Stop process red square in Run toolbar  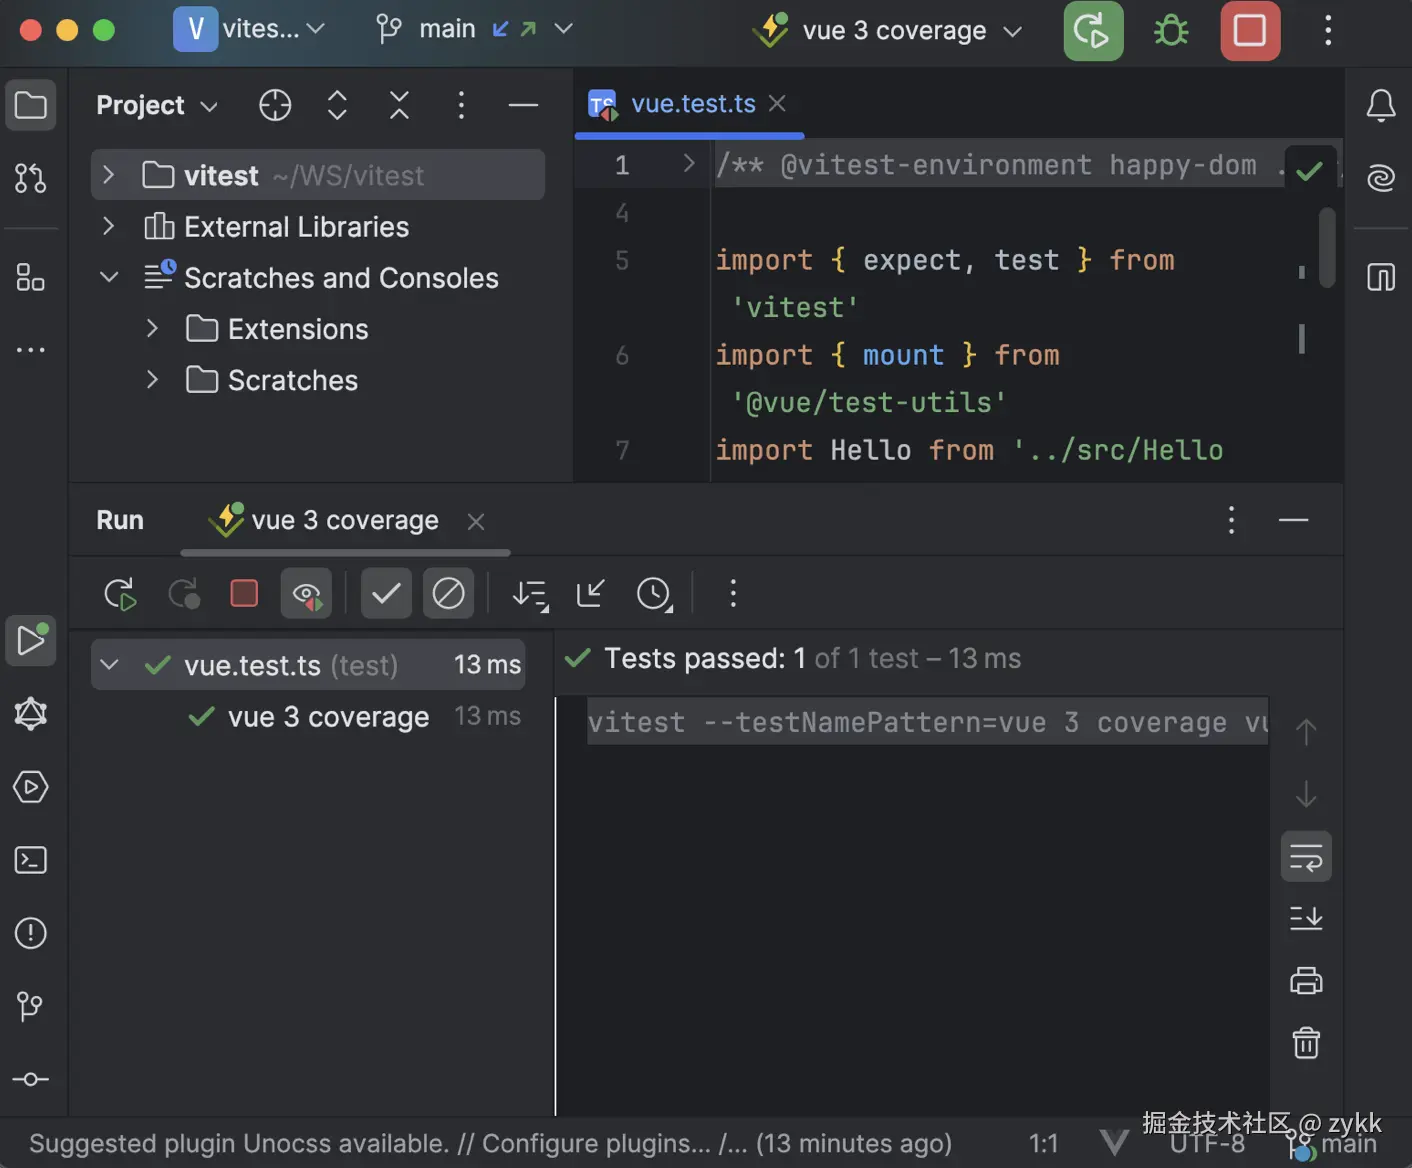[x=244, y=594]
